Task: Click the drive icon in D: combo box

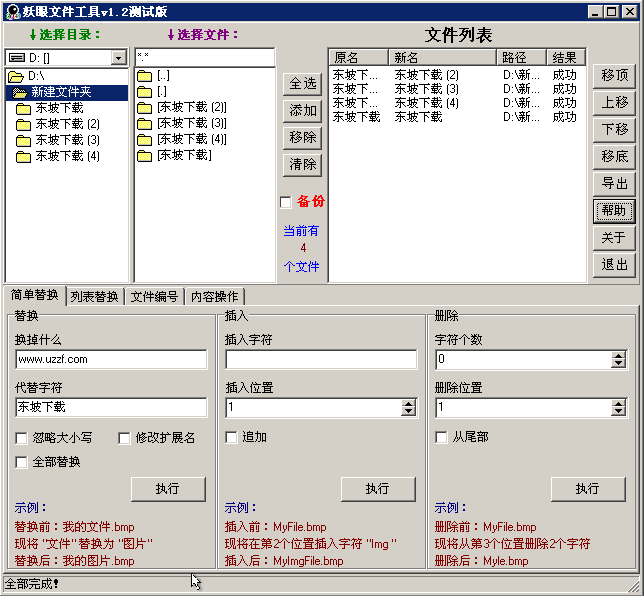Action: 17,58
